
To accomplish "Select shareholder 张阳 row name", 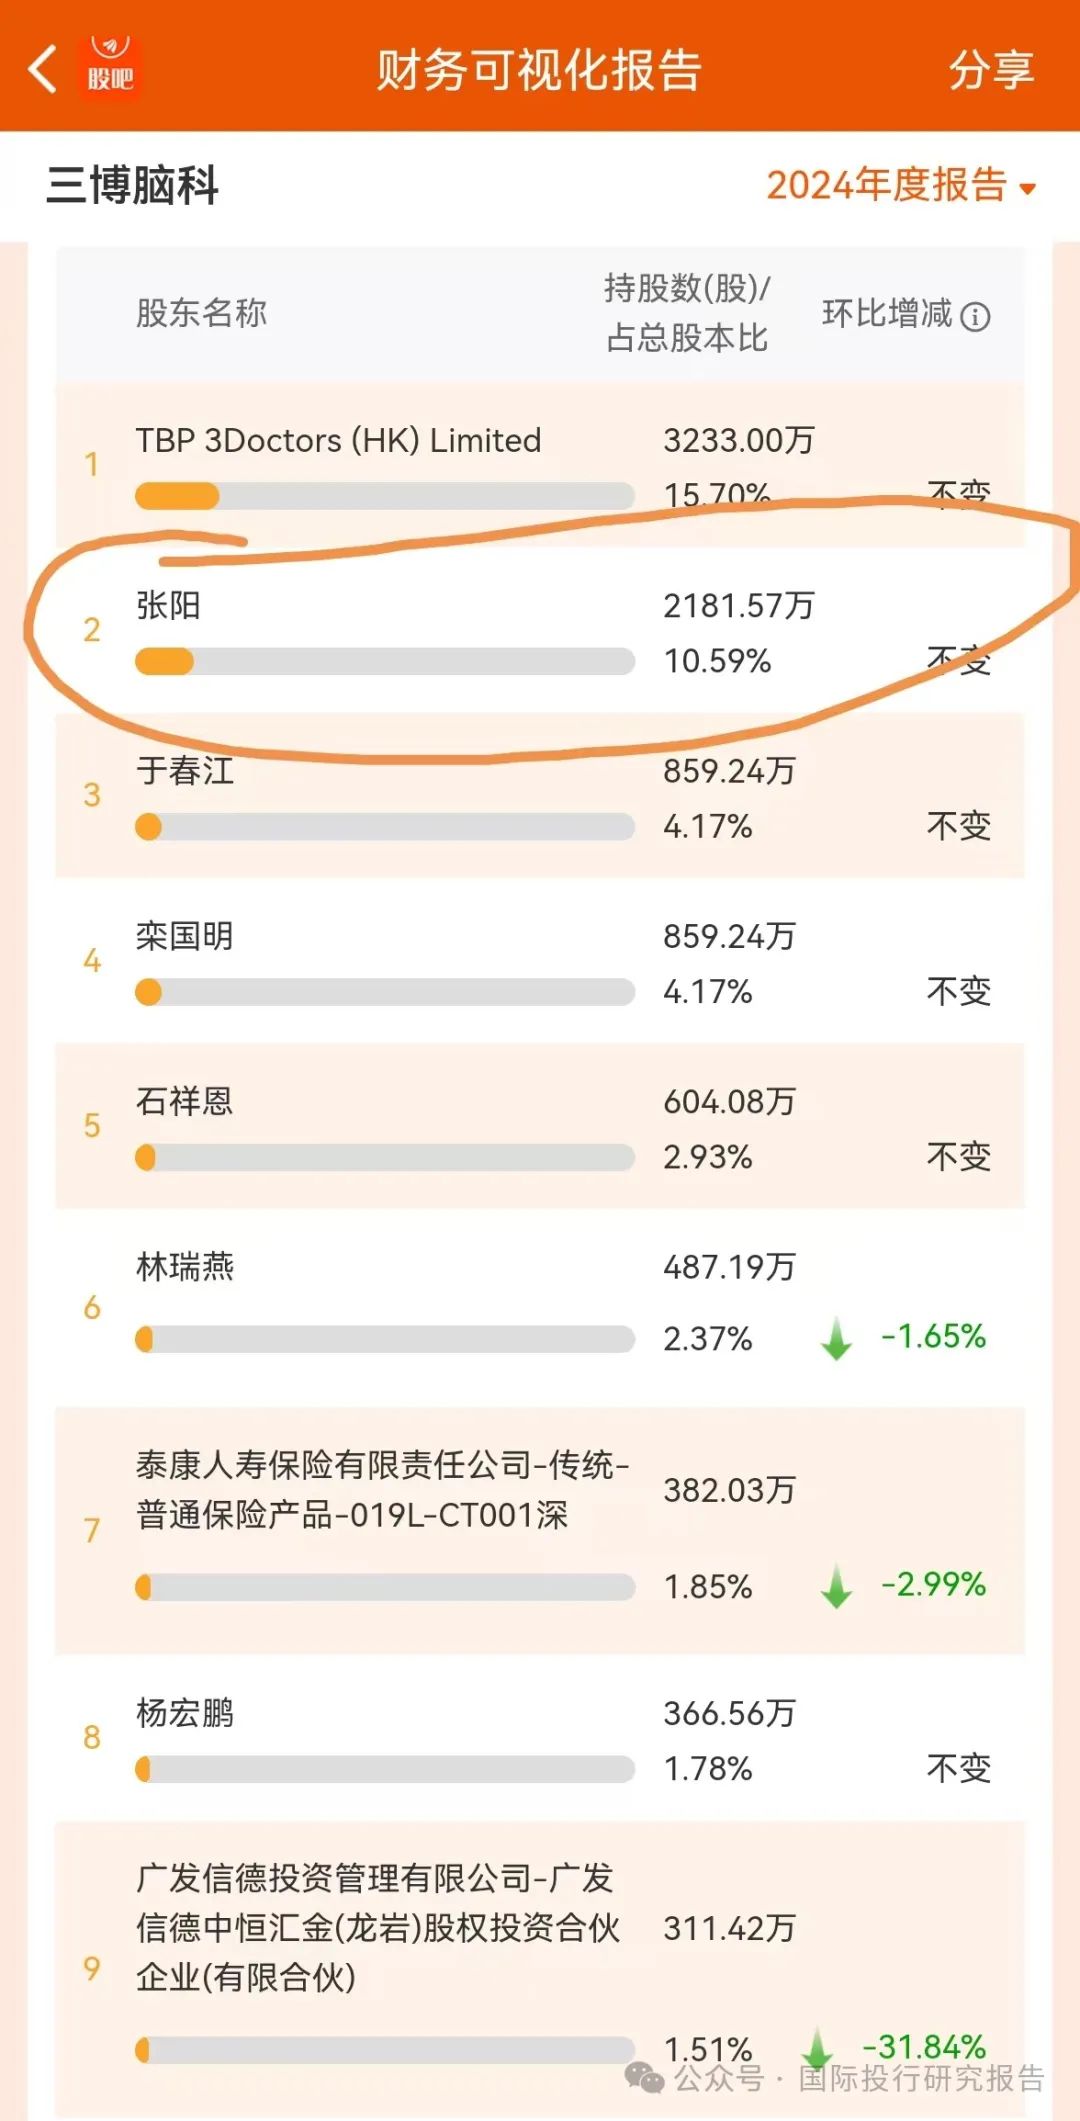I will click(x=168, y=605).
